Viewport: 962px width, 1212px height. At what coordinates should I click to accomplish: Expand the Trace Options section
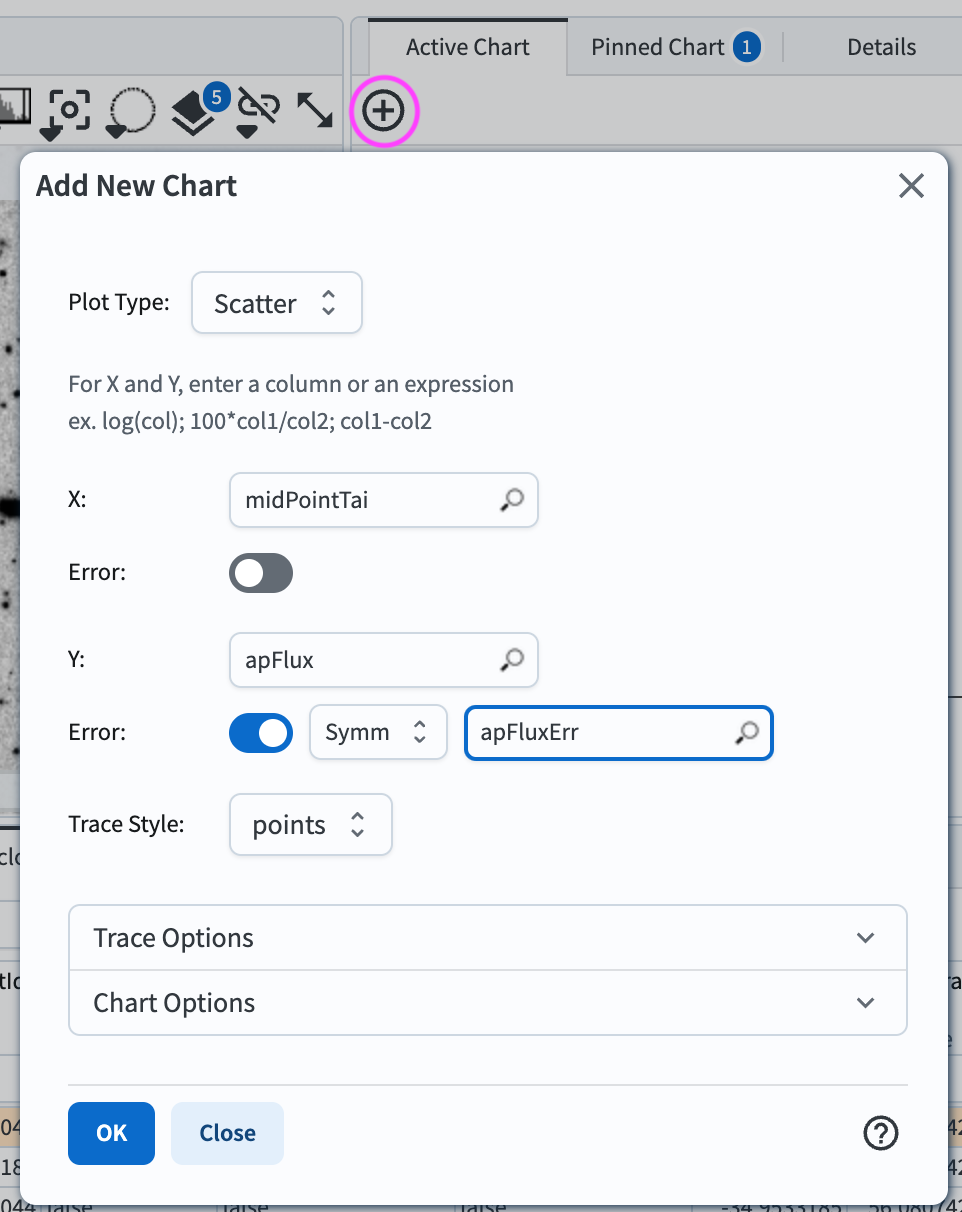[x=487, y=938]
